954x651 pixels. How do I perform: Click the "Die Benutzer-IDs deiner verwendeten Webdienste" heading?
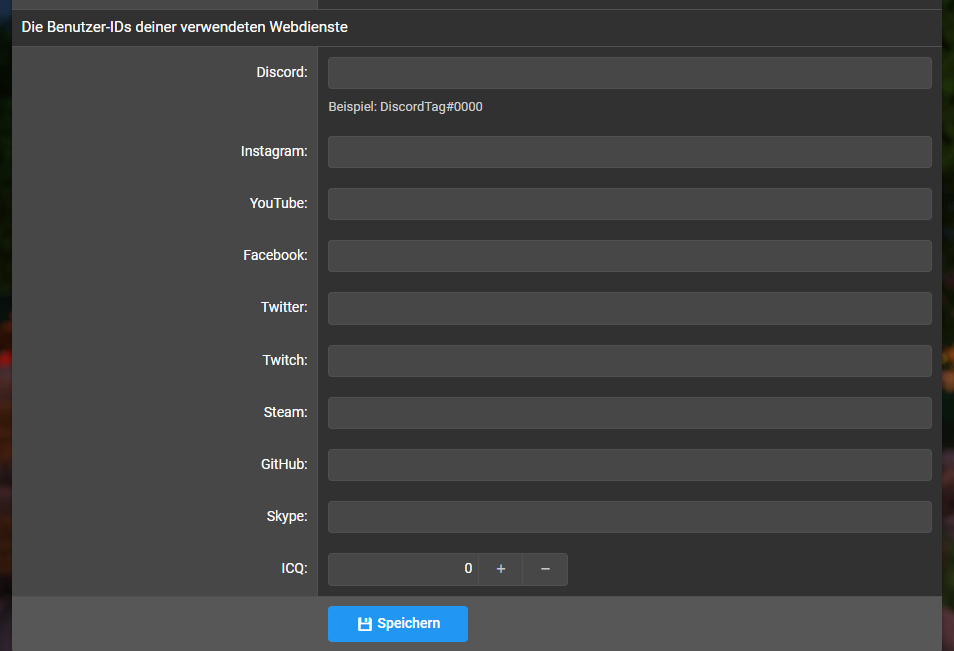(x=185, y=28)
